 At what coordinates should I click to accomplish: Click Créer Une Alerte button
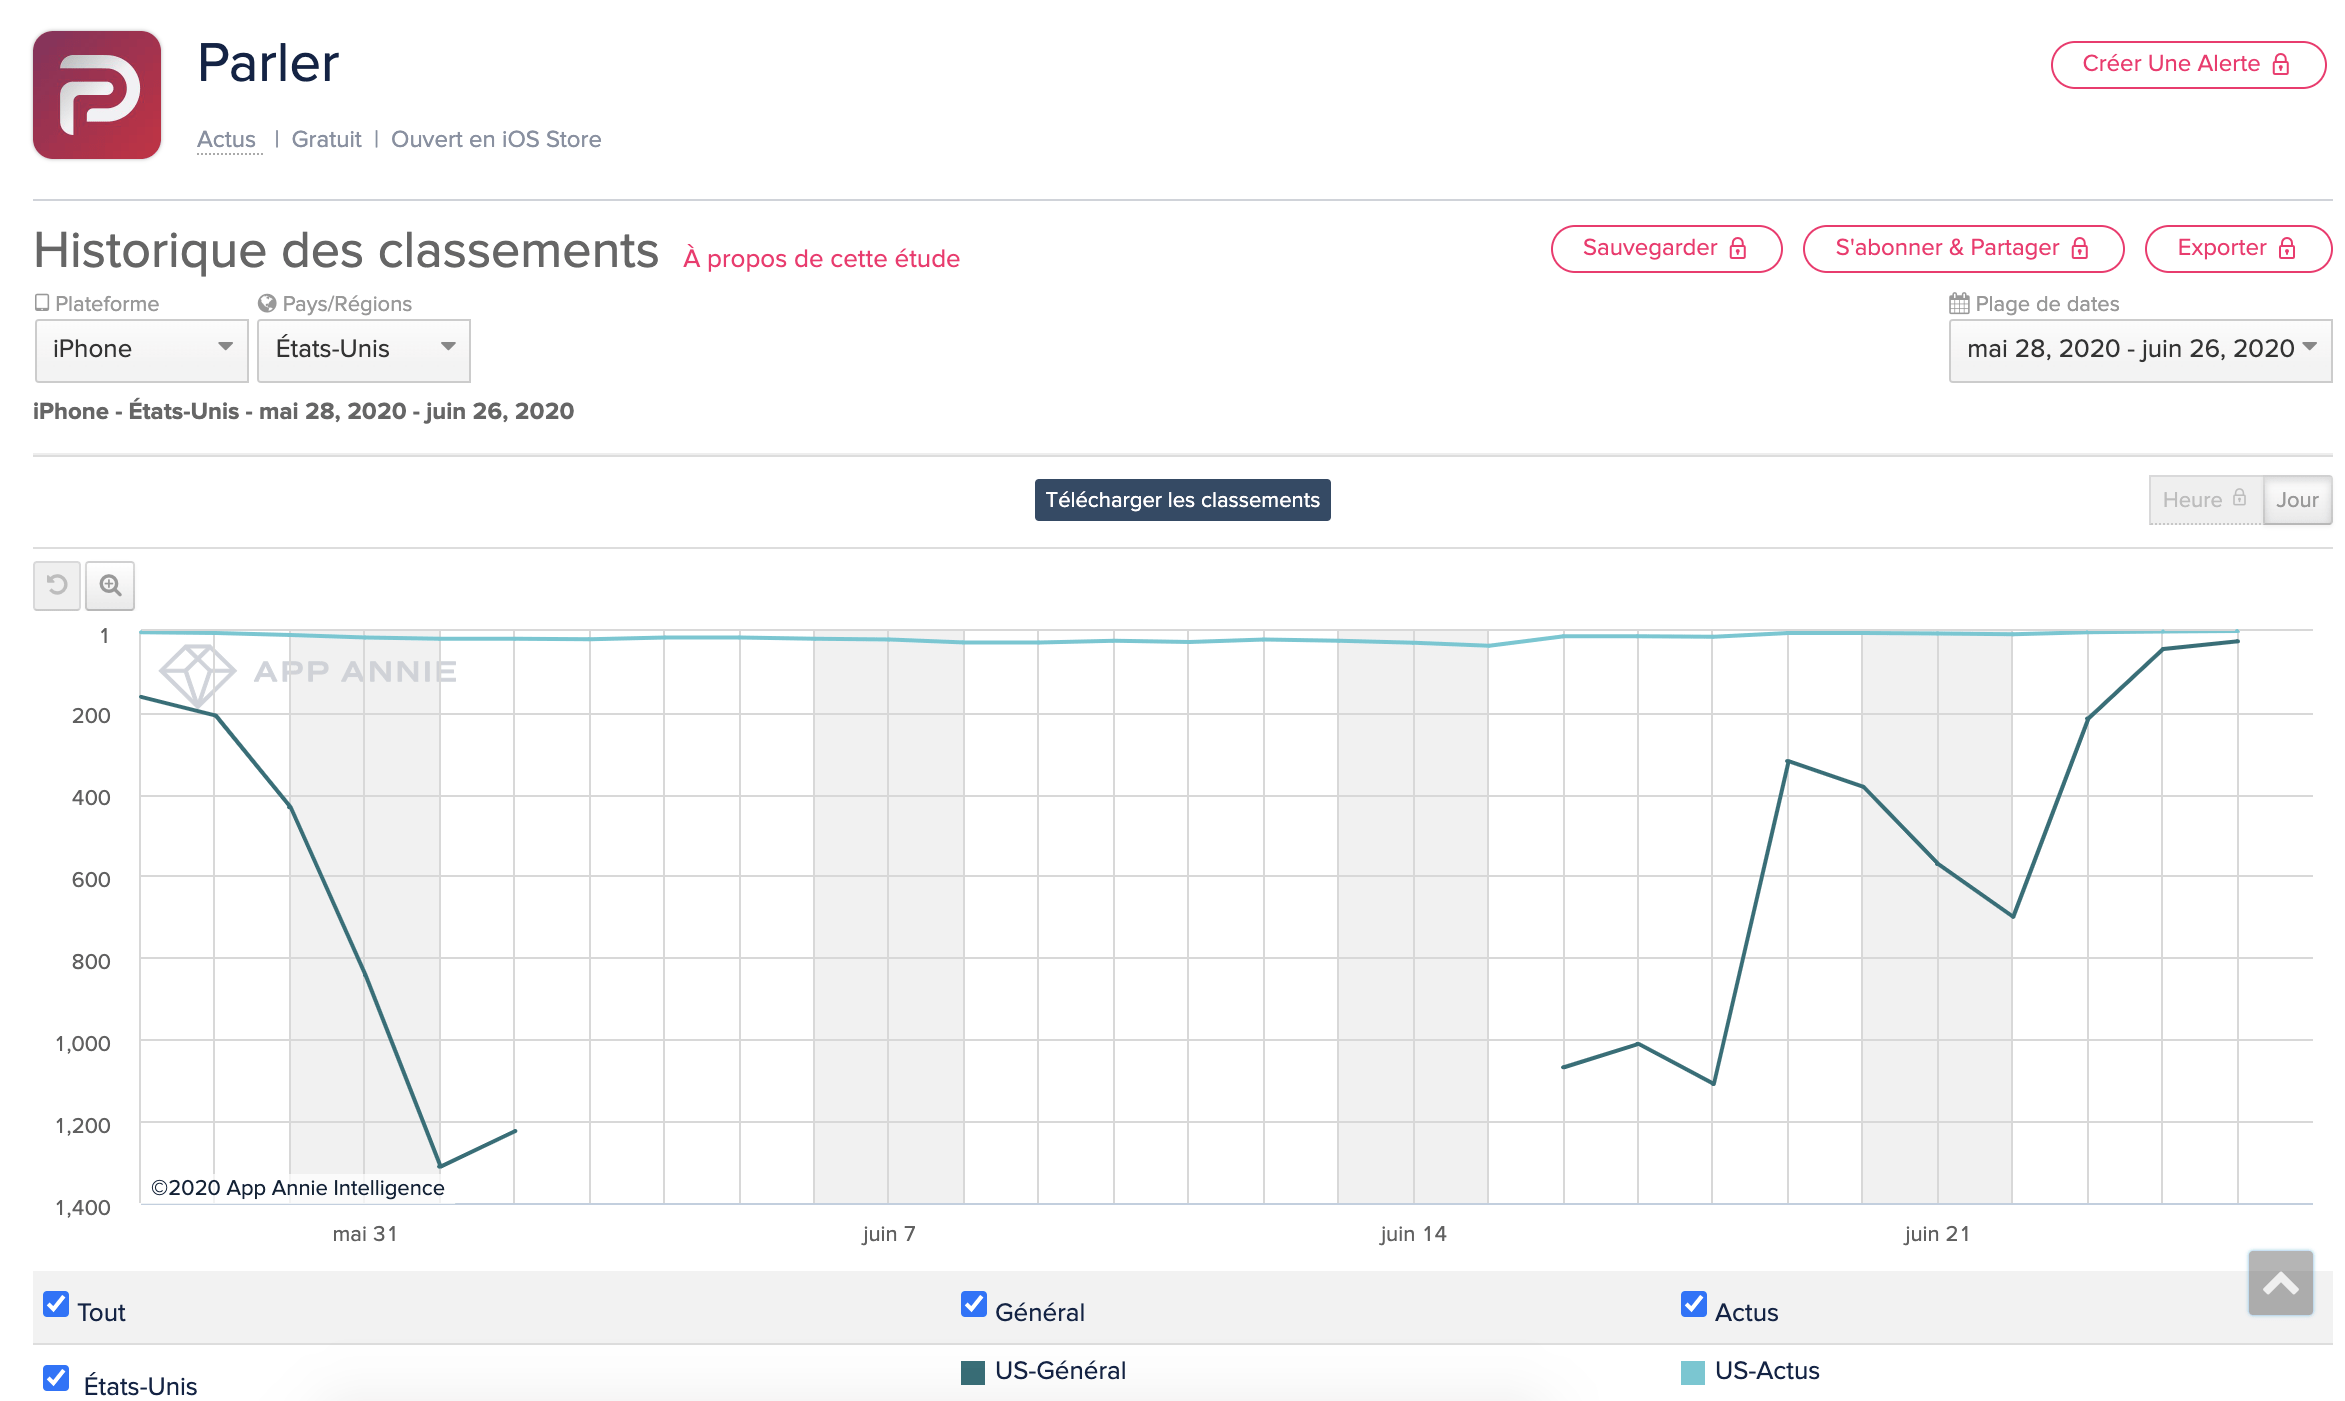(2188, 65)
